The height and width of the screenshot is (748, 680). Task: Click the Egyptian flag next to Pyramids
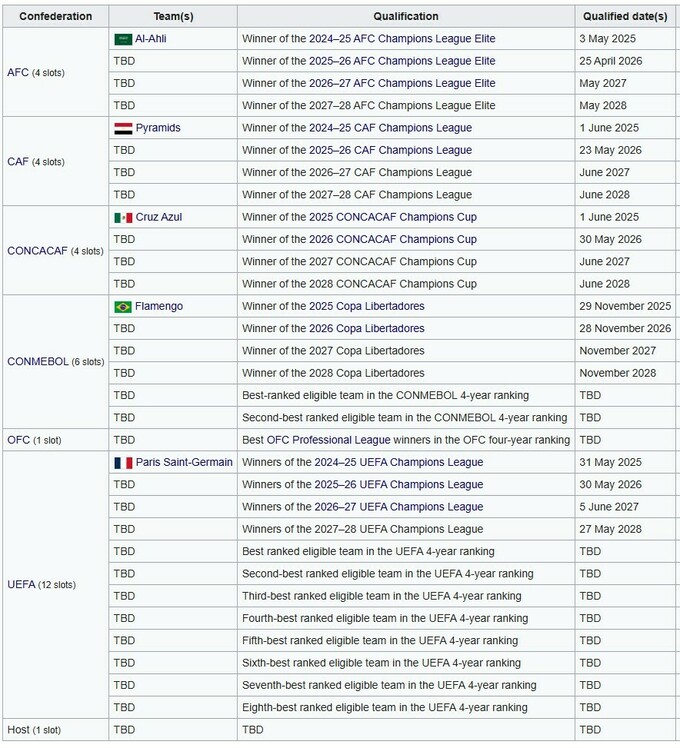tap(122, 128)
